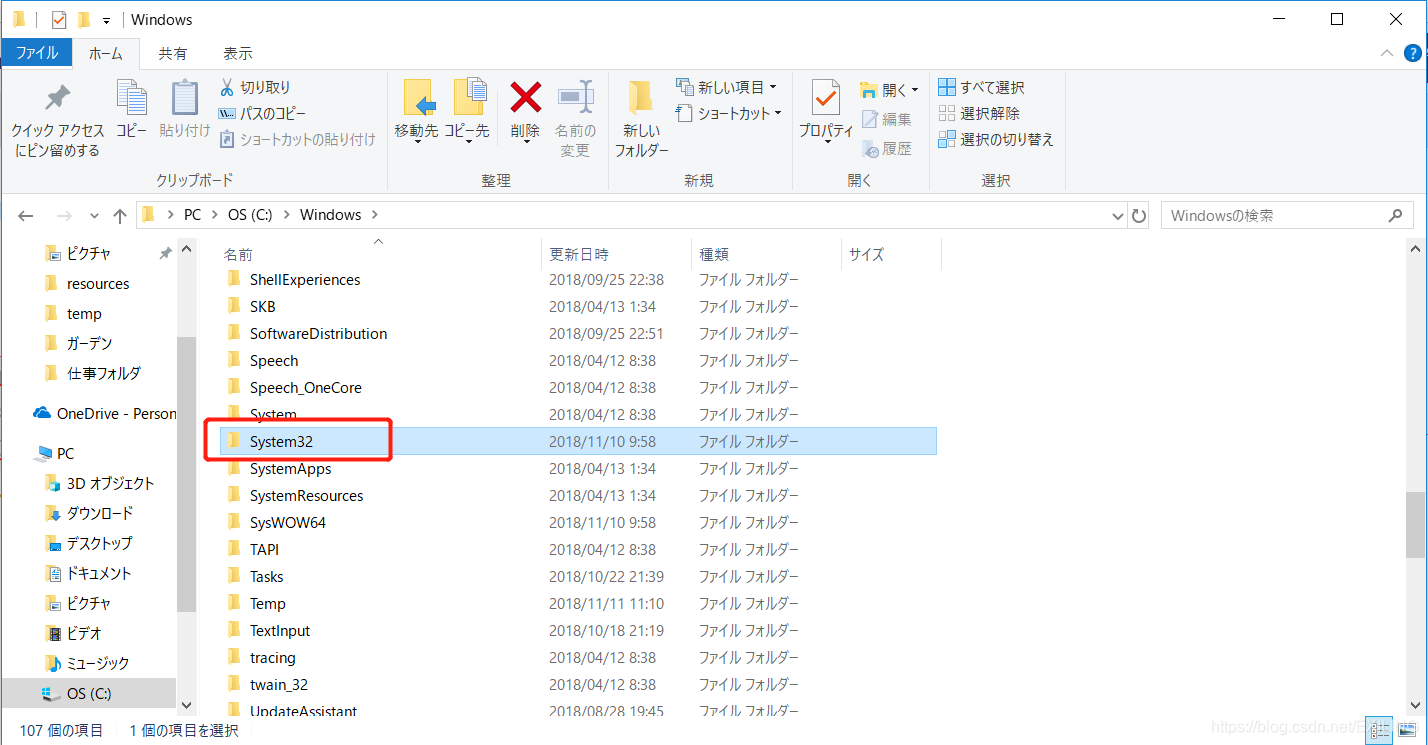
Task: Open the Open (開く) dropdown in ribbon
Action: (x=889, y=89)
